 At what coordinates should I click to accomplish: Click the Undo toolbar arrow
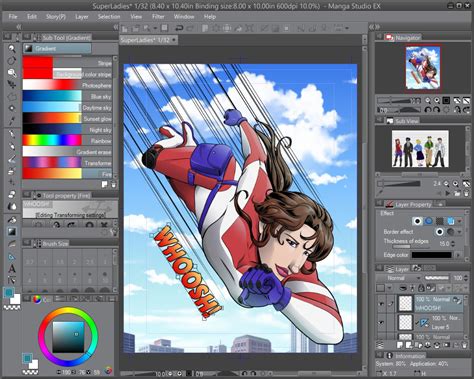click(179, 28)
